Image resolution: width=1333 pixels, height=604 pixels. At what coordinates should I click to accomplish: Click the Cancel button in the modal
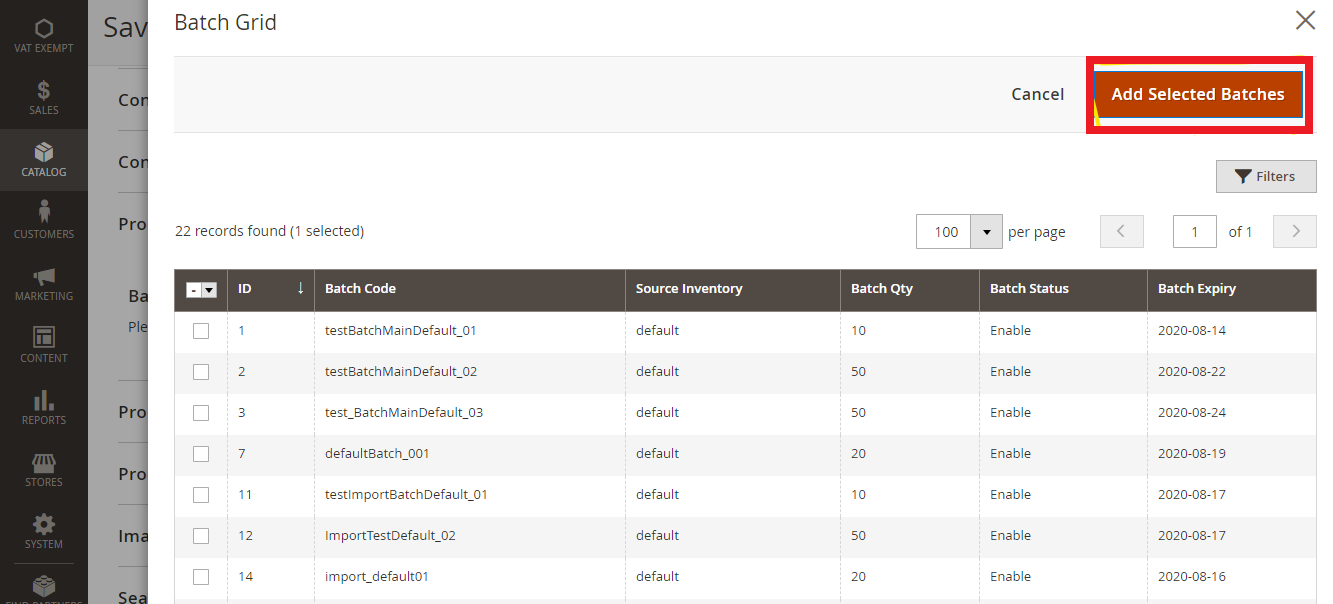[1037, 94]
